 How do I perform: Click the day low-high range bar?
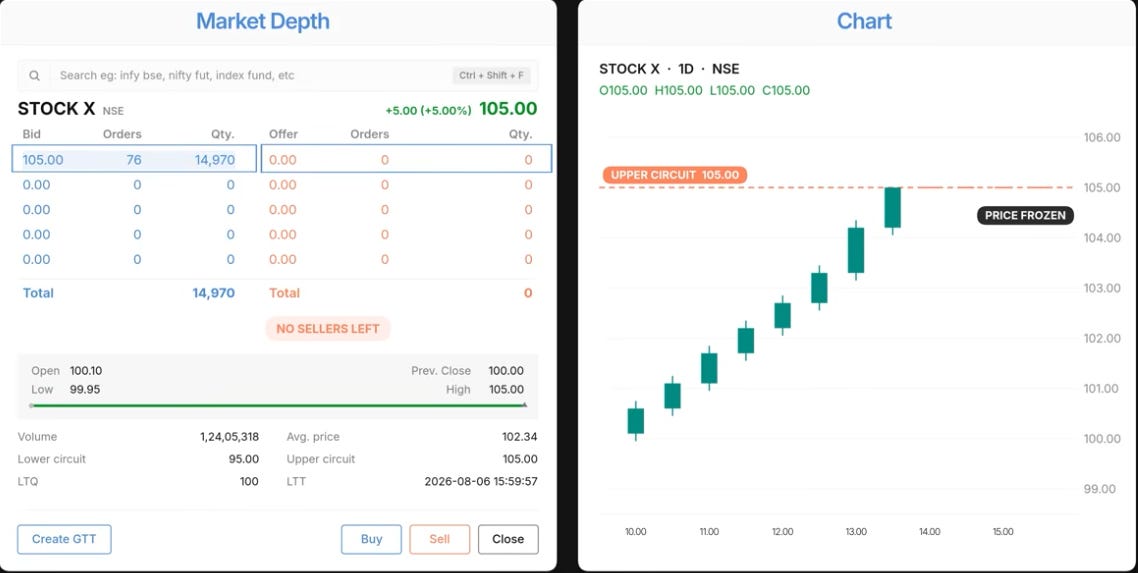[x=278, y=405]
